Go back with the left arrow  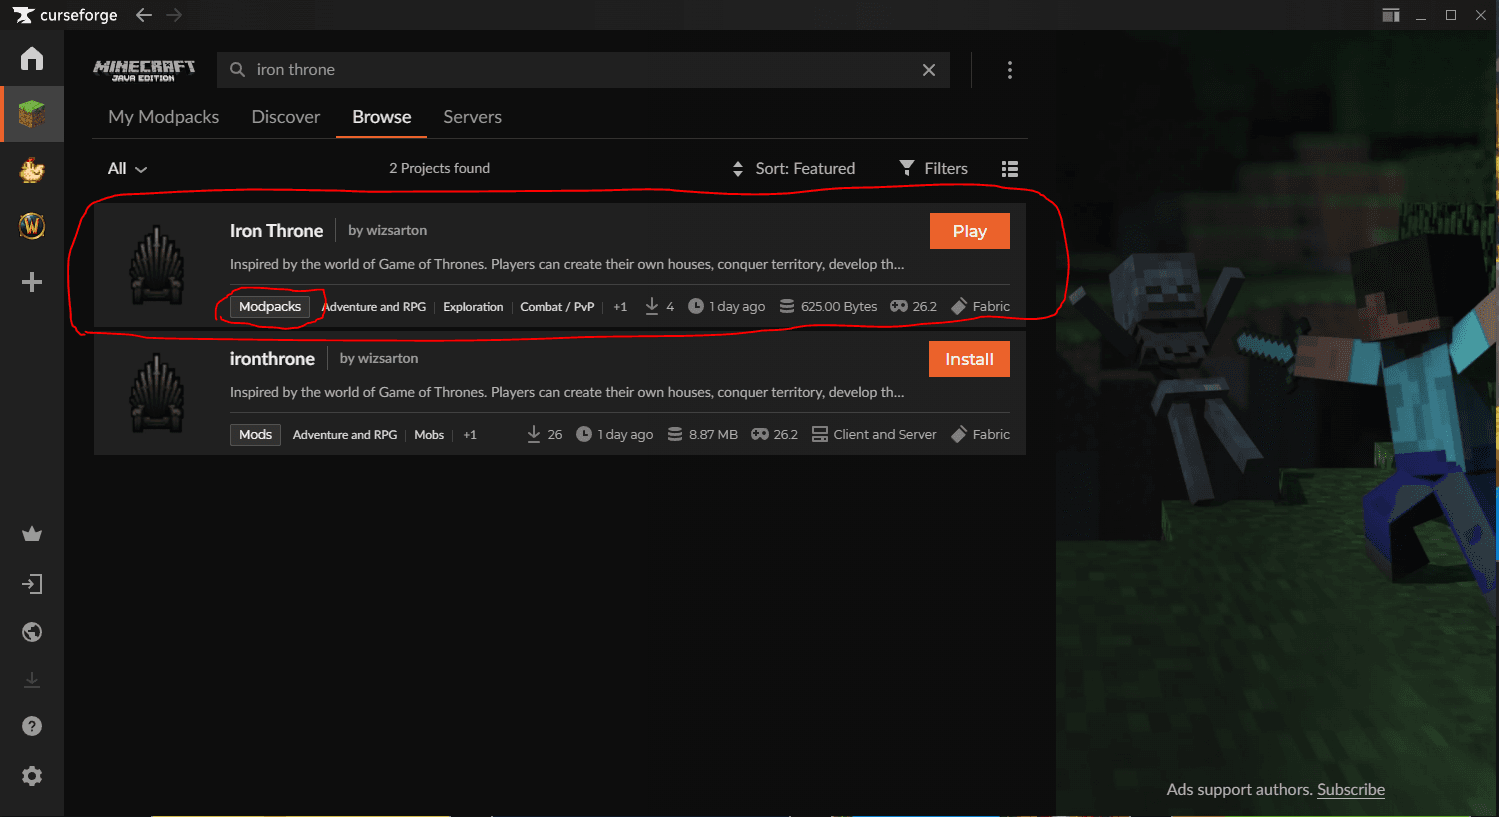tap(144, 15)
